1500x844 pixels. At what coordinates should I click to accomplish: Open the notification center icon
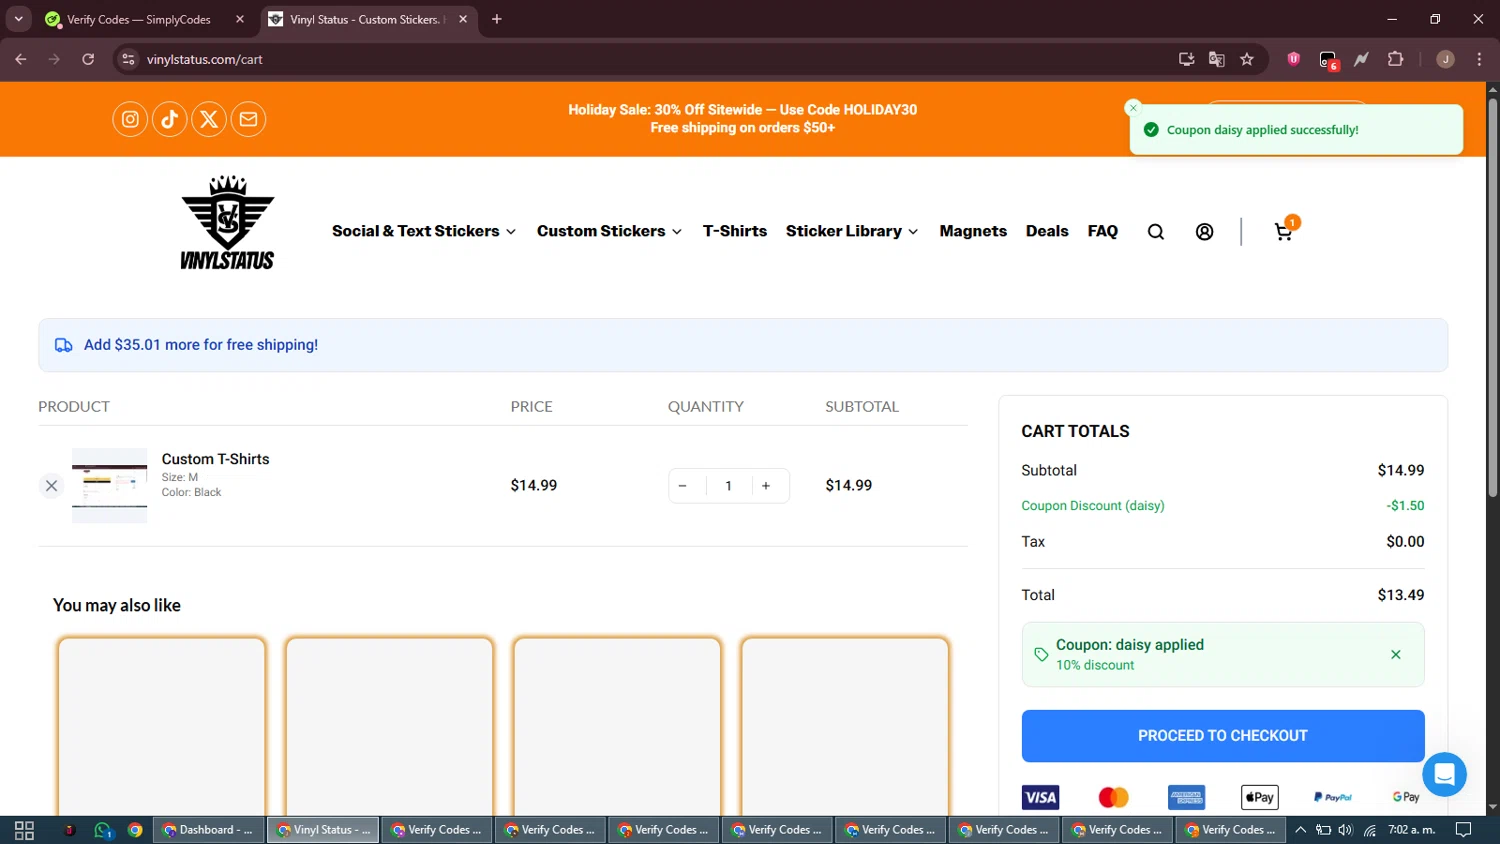click(1463, 830)
